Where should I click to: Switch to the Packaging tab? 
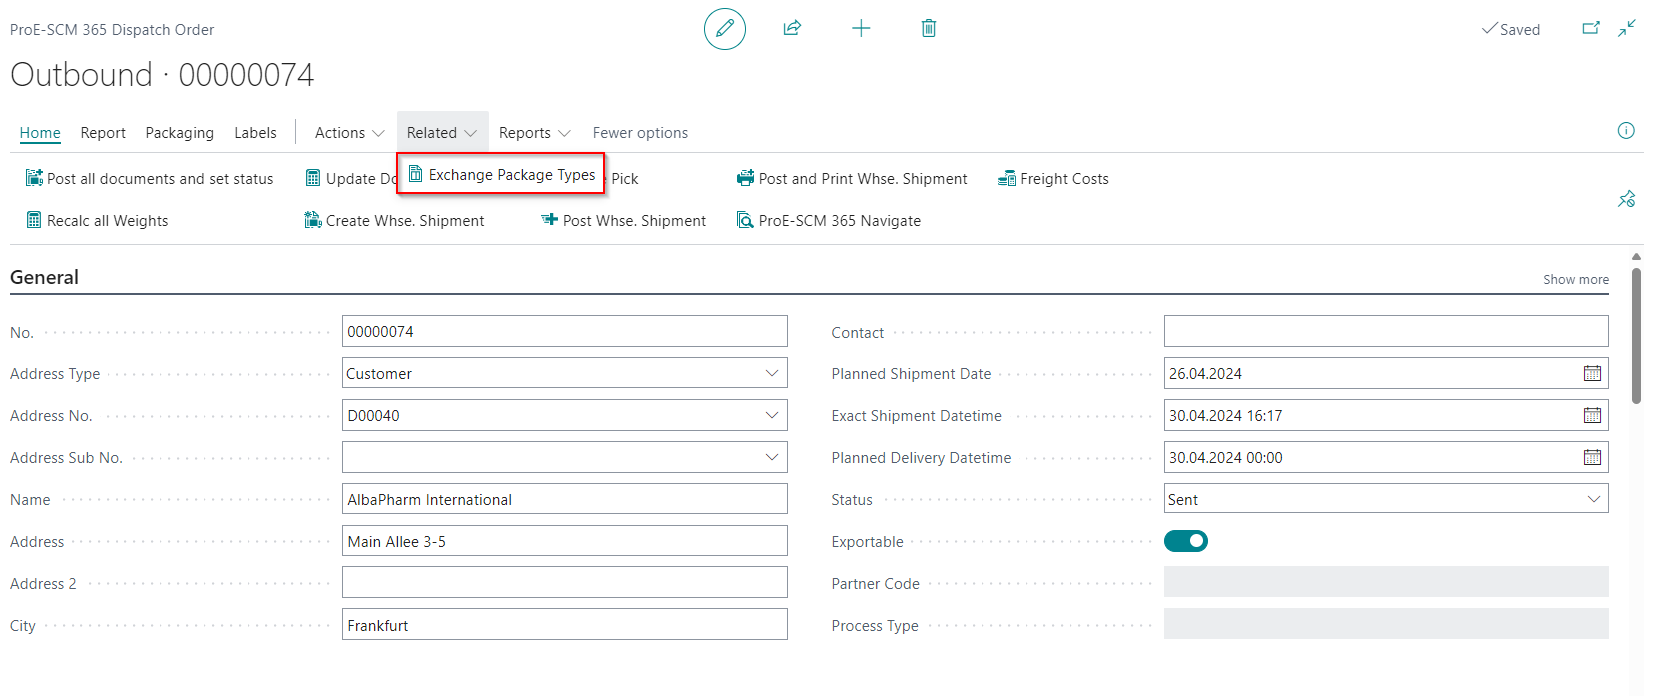tap(179, 133)
